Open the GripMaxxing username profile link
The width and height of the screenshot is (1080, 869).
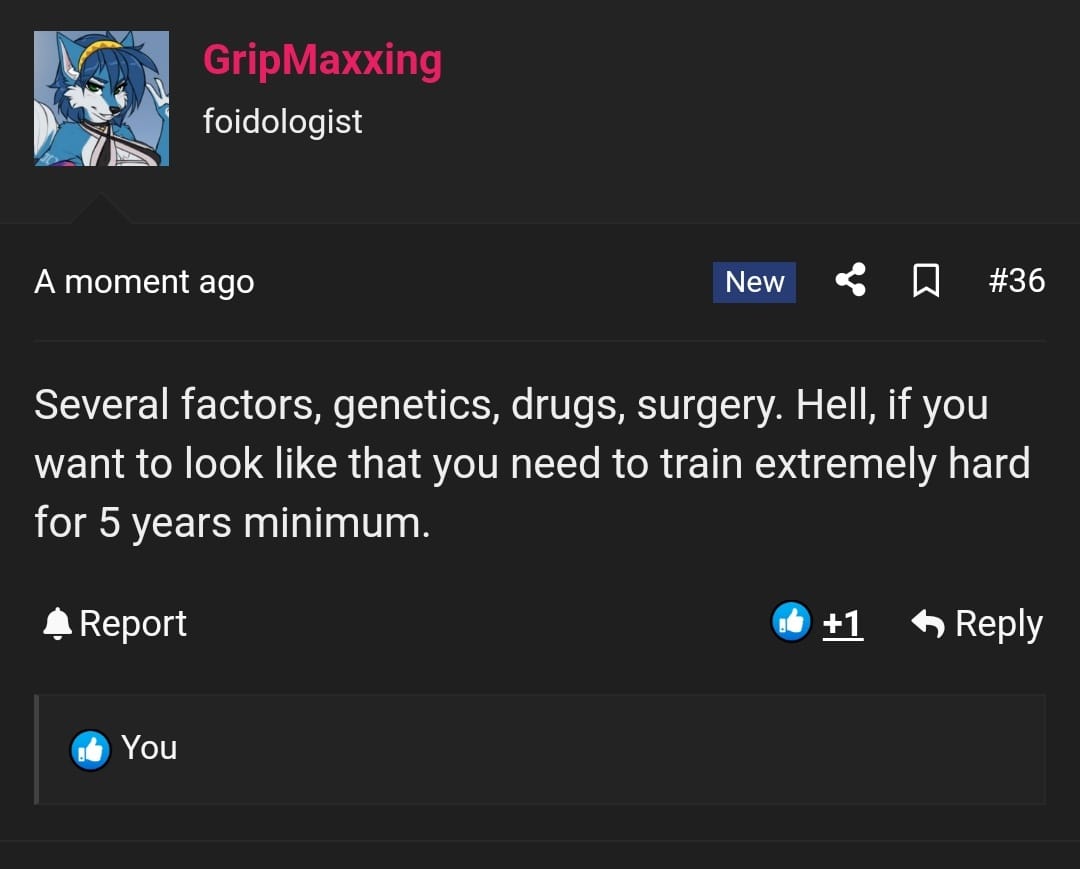[322, 61]
